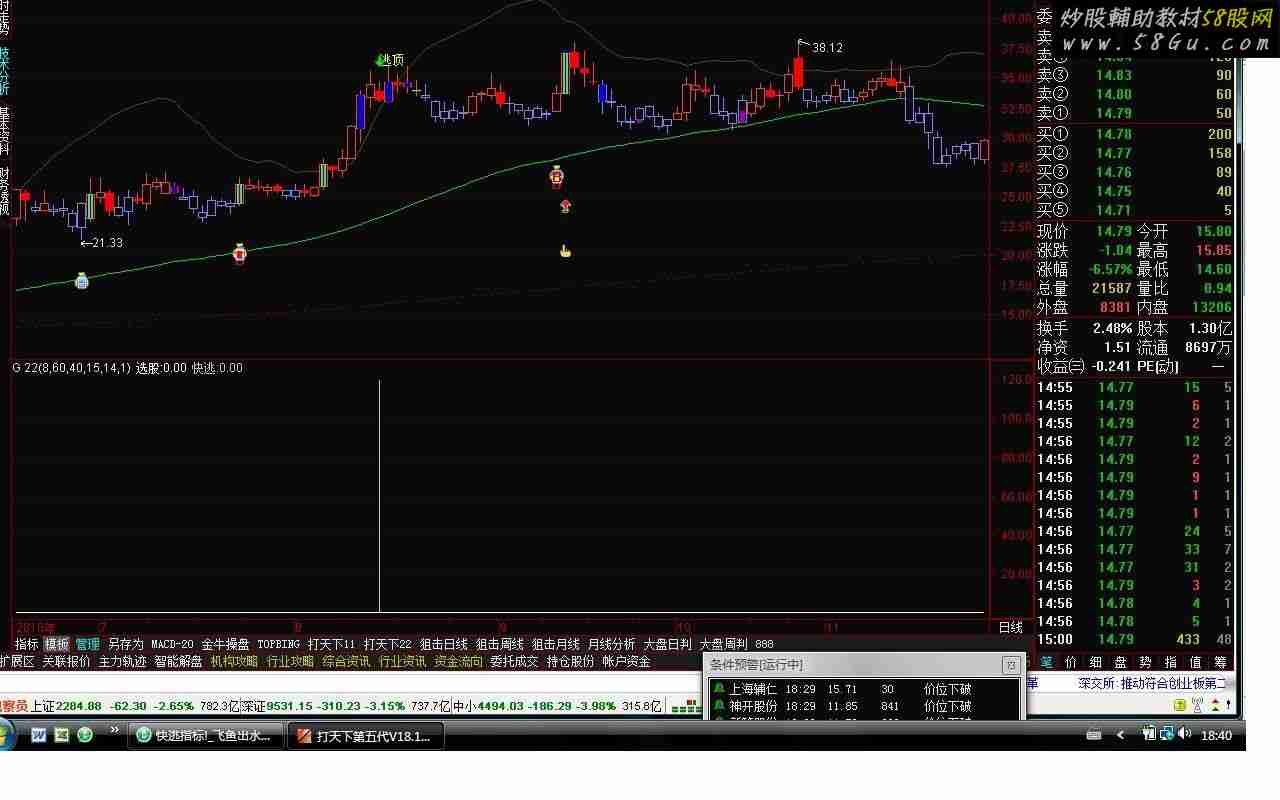Image resolution: width=1280 pixels, height=800 pixels.
Task: Switch quote panel to 势 tab
Action: tap(1145, 661)
